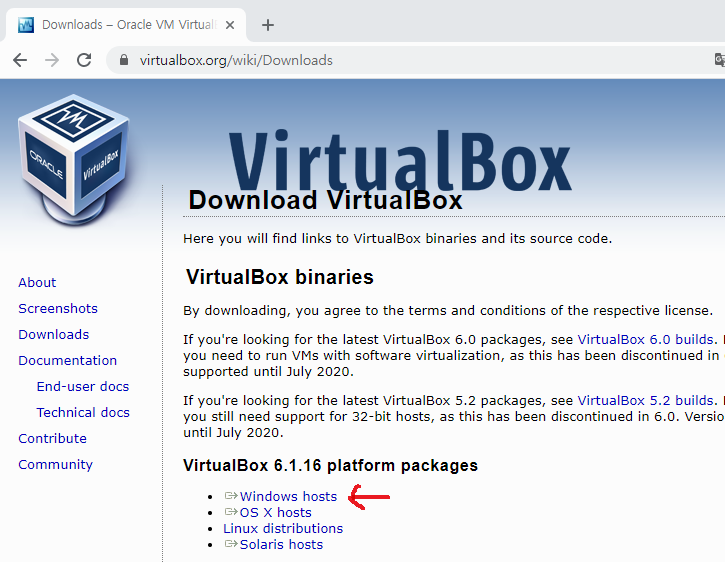Follow the VirtualBox 6.0 builds link
Image resolution: width=725 pixels, height=562 pixels.
click(645, 340)
